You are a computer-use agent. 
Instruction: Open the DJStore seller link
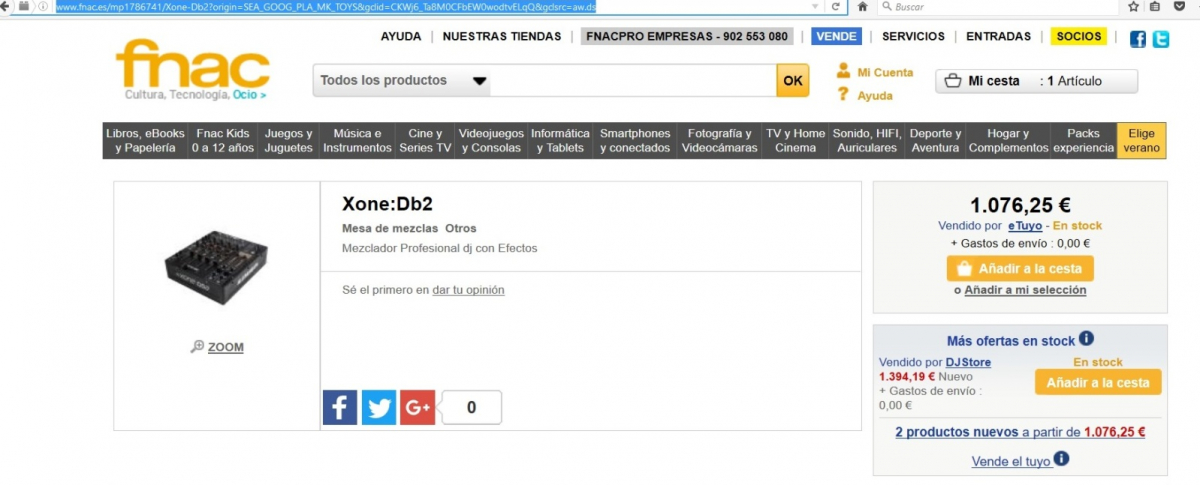pos(968,362)
